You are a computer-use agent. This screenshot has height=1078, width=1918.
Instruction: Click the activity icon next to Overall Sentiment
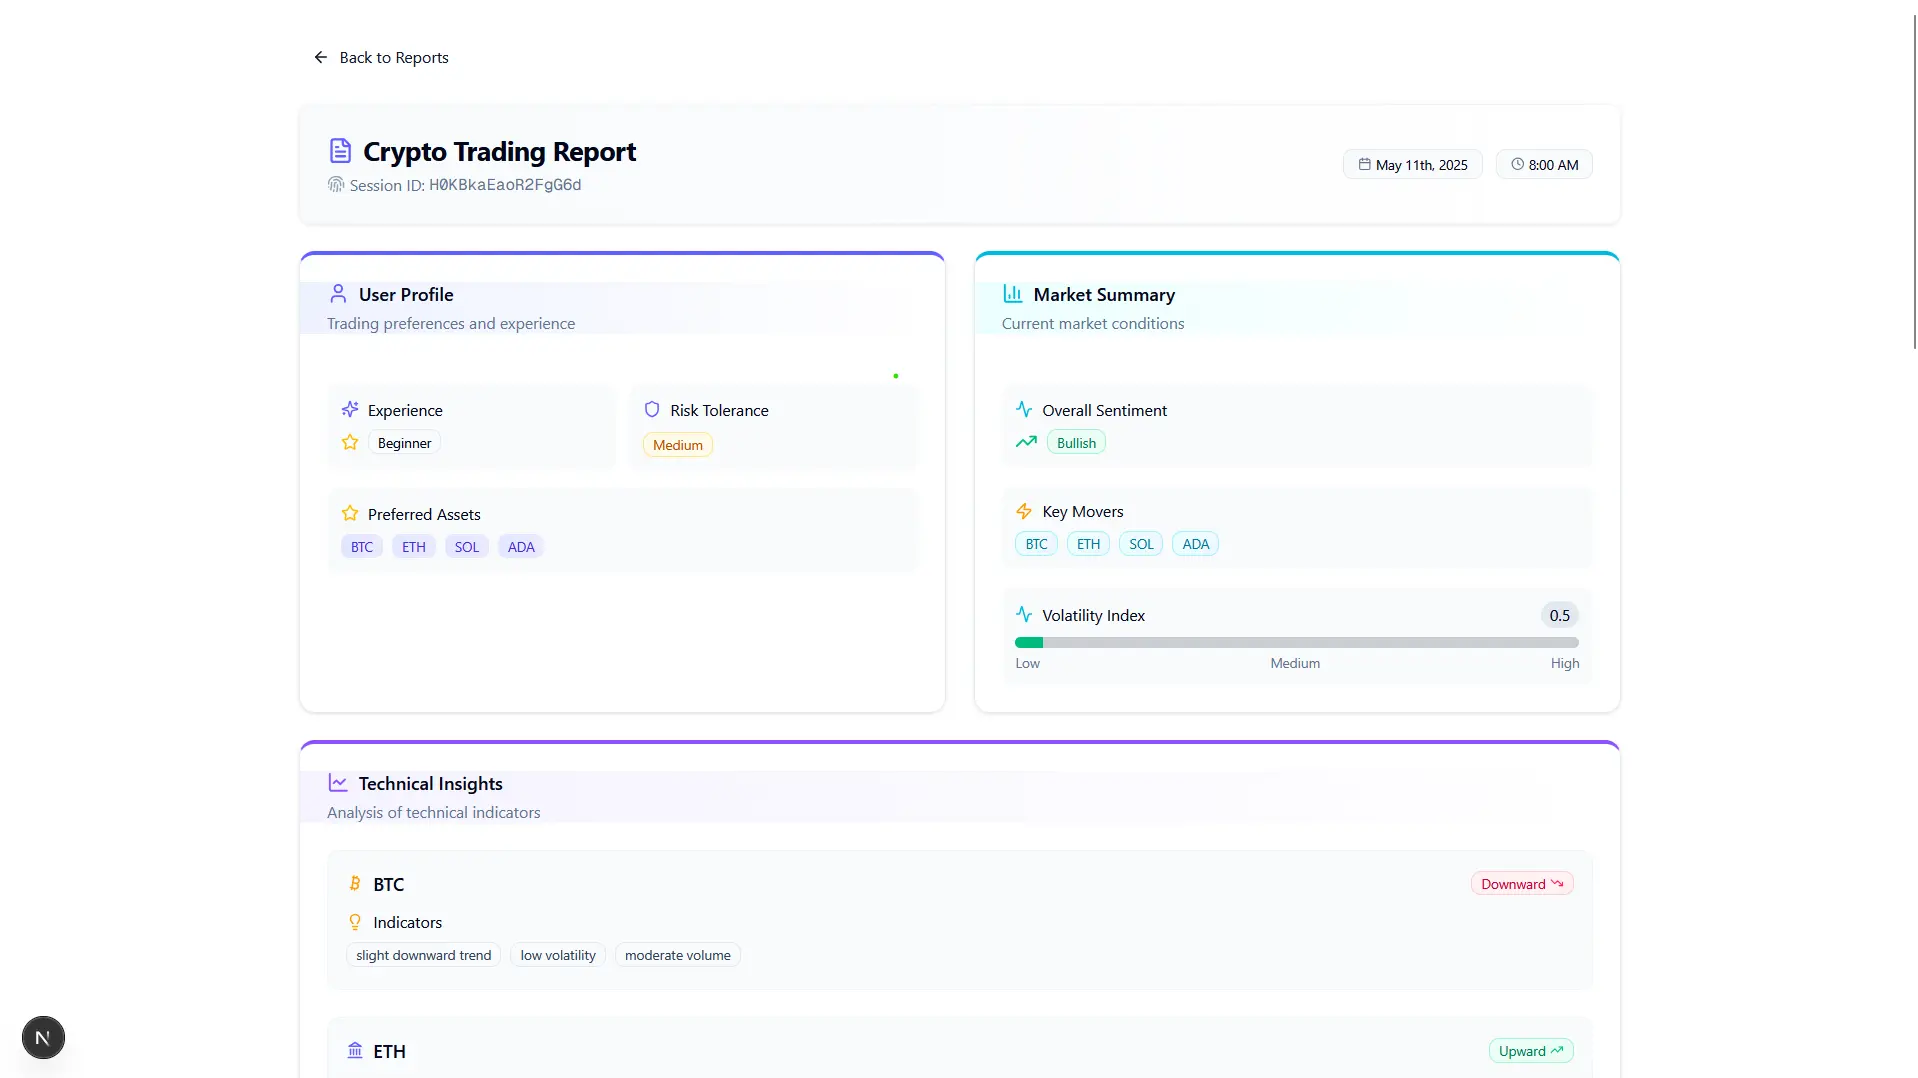[1023, 409]
